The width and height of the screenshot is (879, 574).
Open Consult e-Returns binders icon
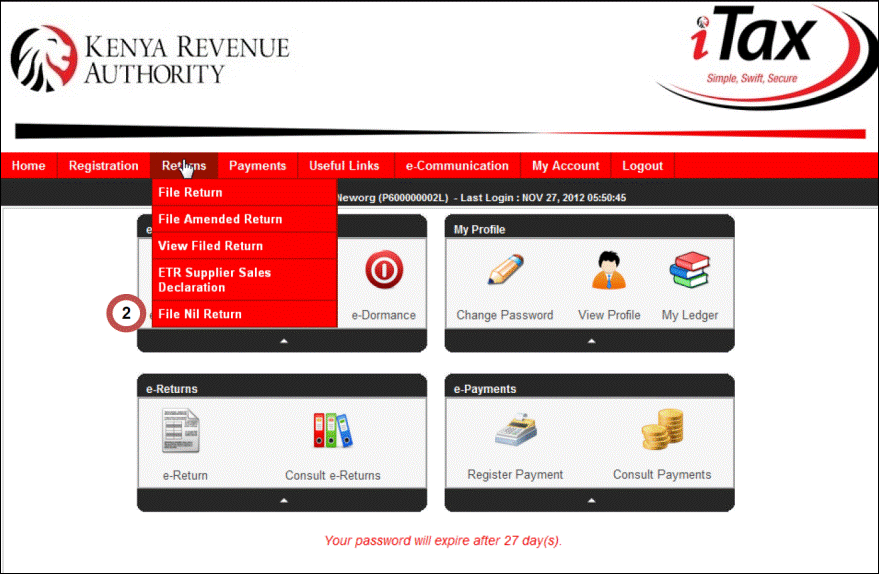(x=332, y=430)
